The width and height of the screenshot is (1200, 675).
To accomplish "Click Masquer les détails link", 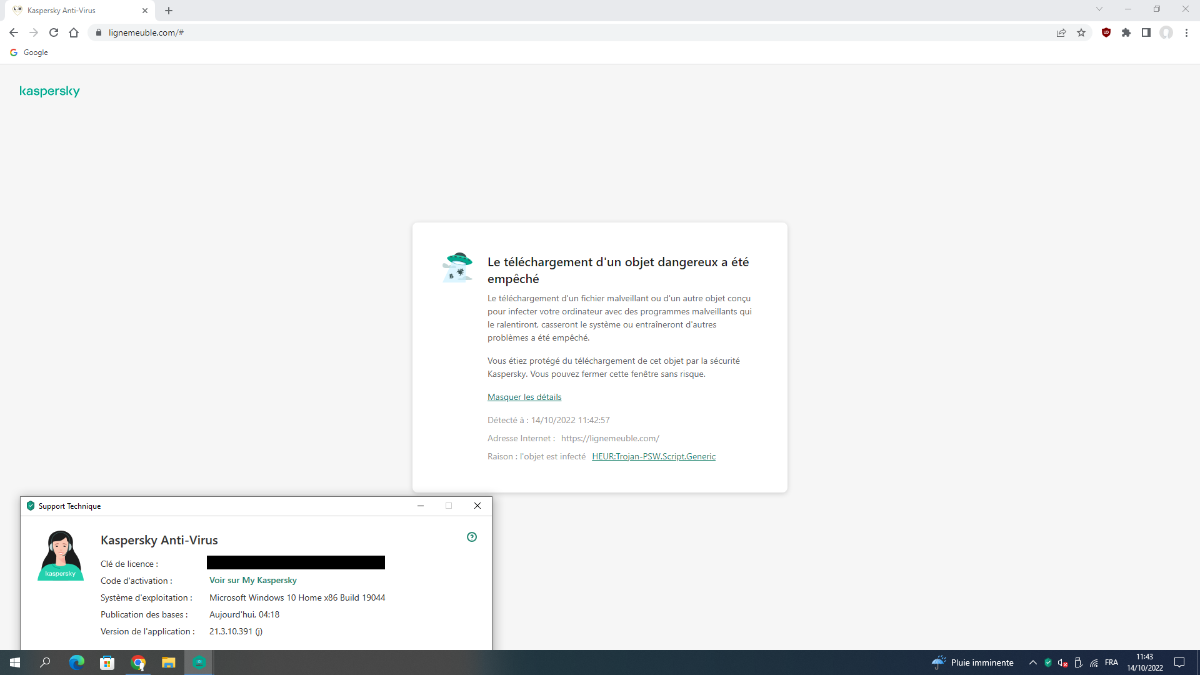I will 524,397.
